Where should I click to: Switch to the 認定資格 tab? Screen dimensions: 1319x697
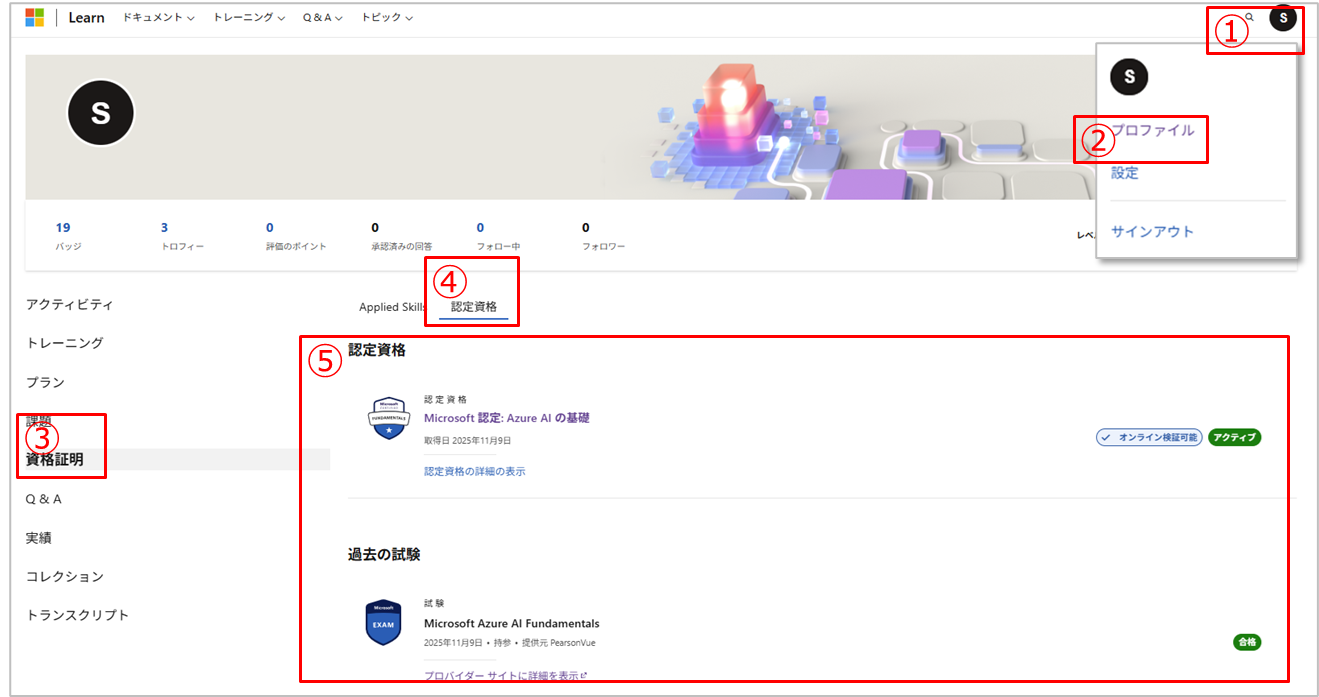pyautogui.click(x=473, y=307)
